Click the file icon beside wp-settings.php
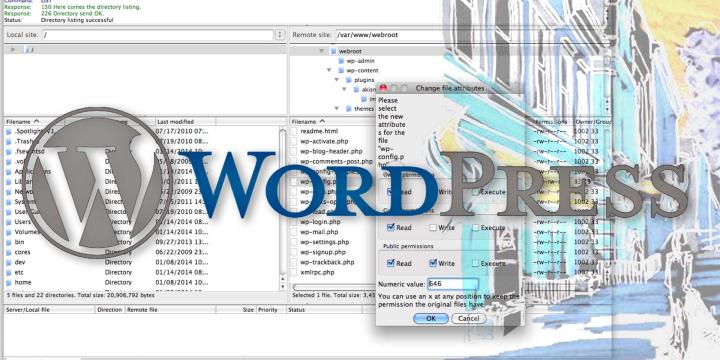720x360 pixels. (294, 242)
